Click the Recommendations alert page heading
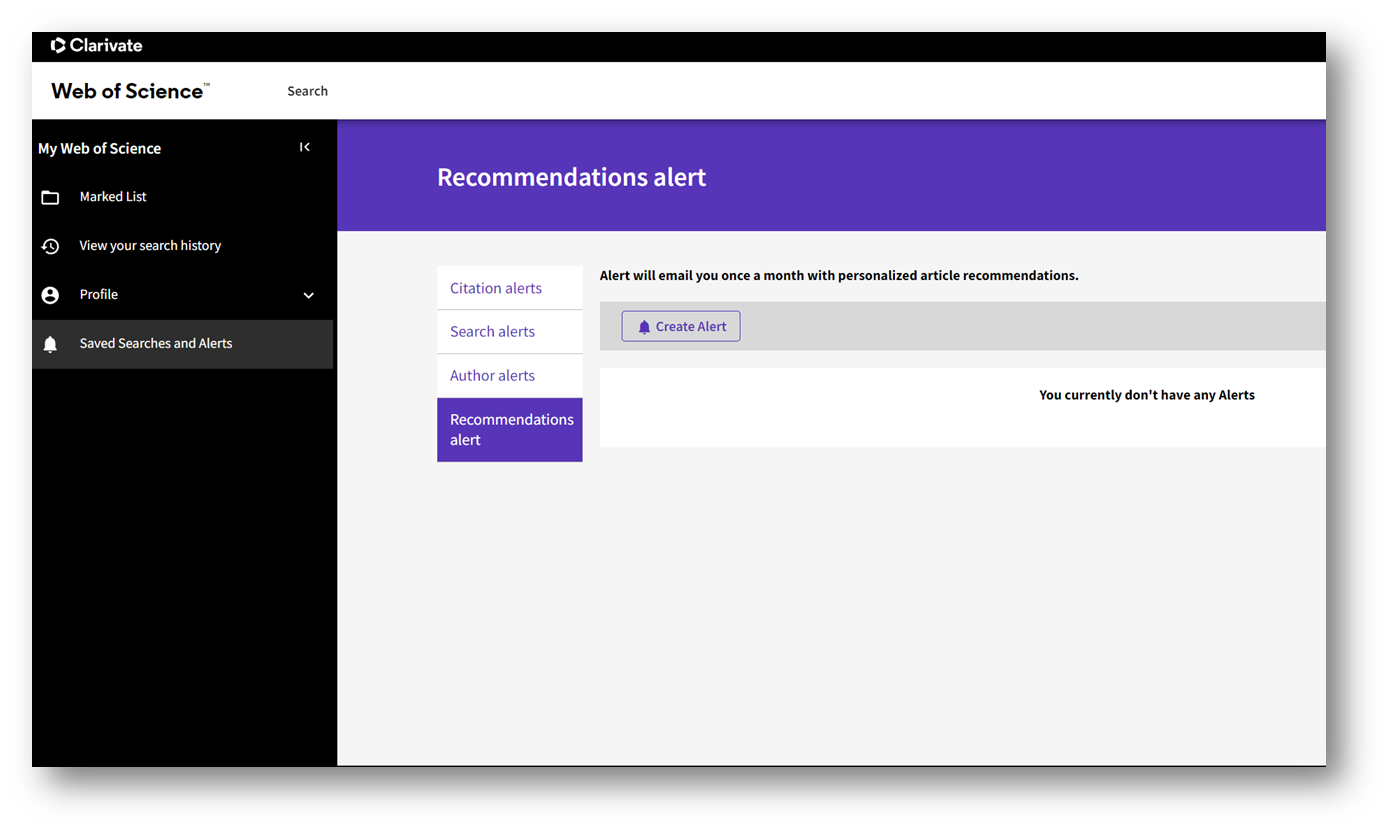 (x=572, y=177)
